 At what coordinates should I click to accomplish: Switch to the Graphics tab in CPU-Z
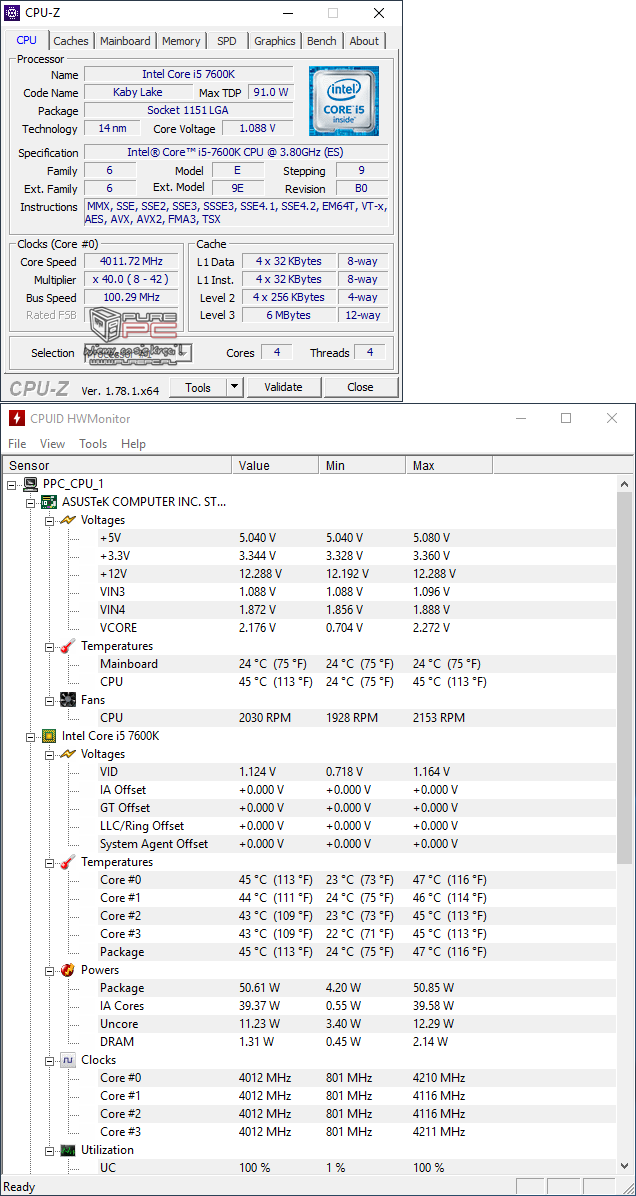(x=275, y=41)
